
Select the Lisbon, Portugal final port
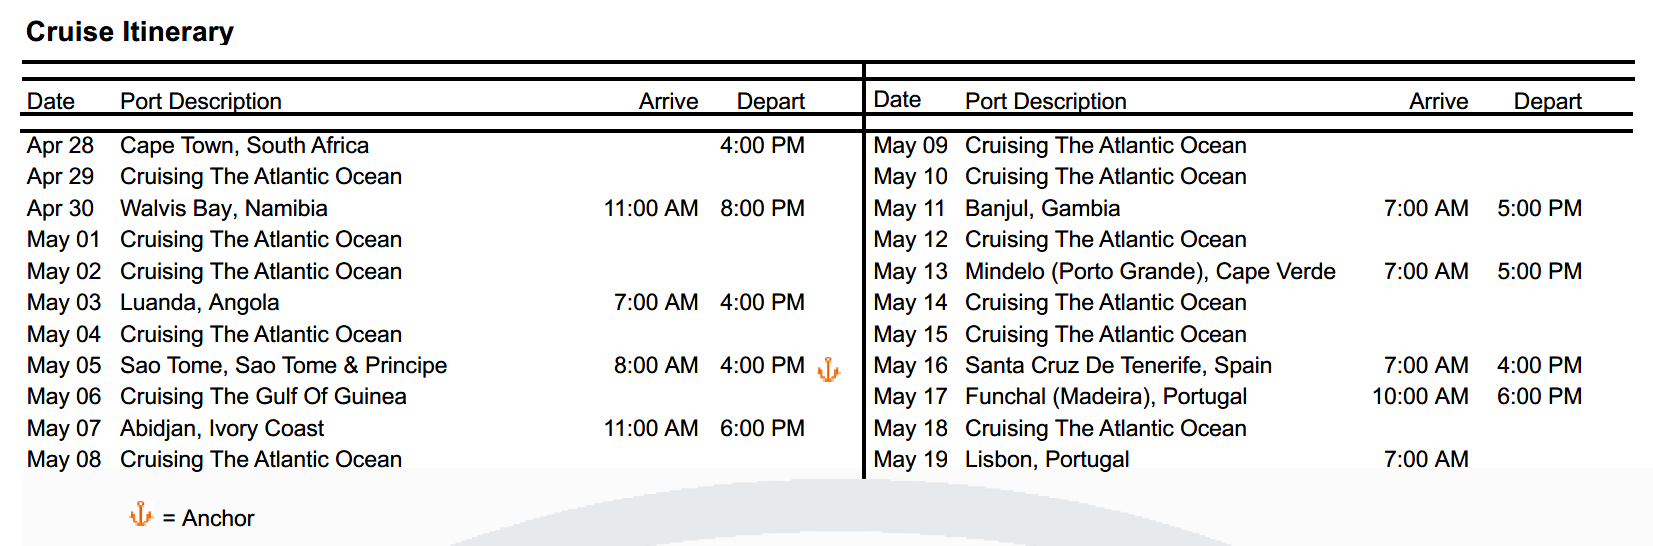click(x=1047, y=459)
